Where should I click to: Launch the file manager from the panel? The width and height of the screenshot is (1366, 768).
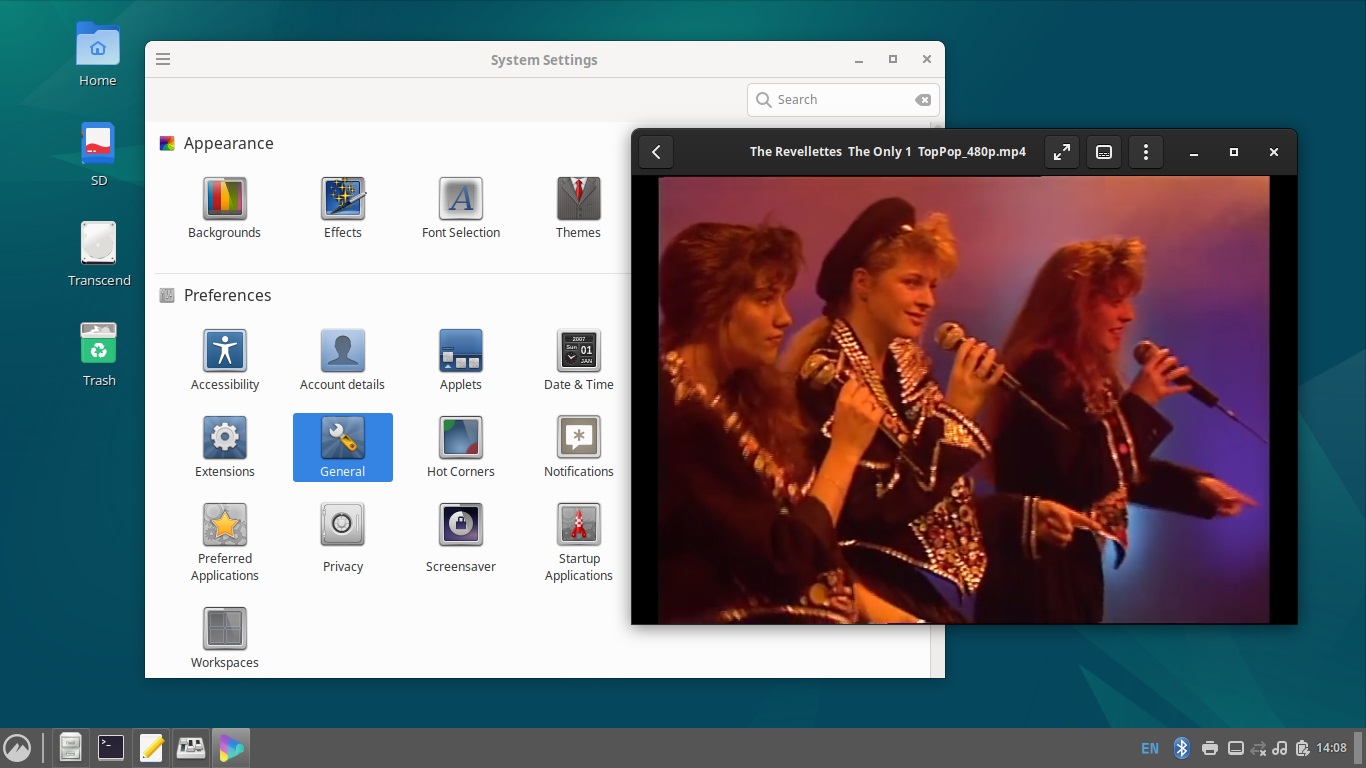click(x=70, y=748)
